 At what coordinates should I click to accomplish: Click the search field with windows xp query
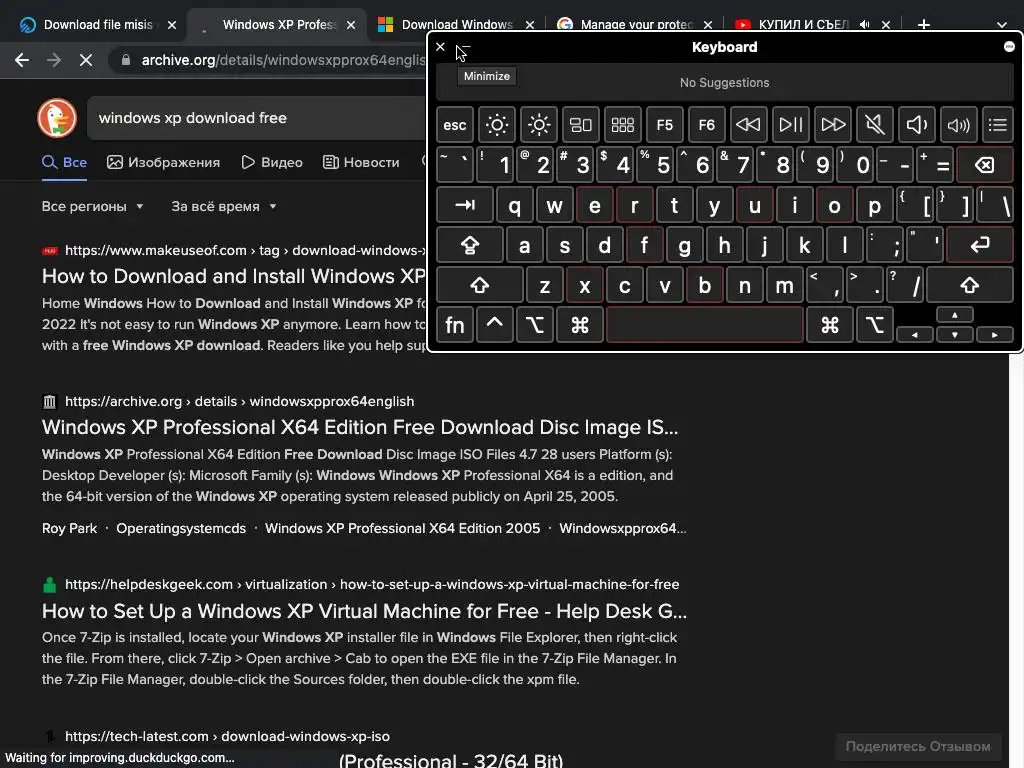(x=256, y=118)
